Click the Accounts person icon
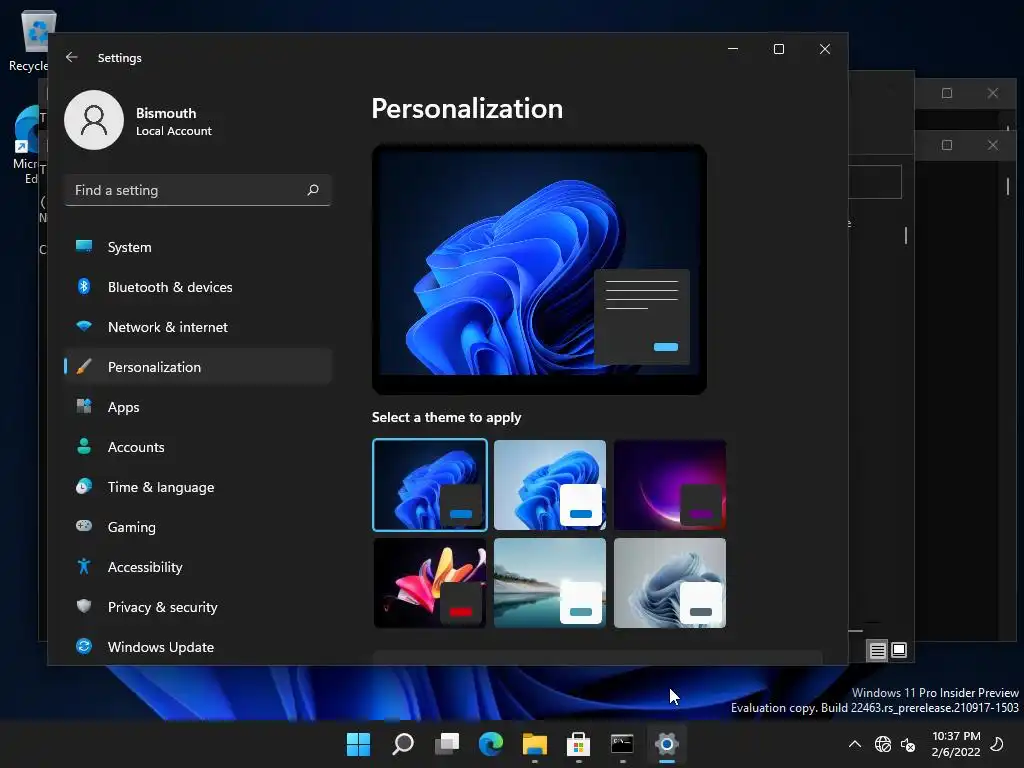This screenshot has width=1024, height=768. (x=84, y=446)
